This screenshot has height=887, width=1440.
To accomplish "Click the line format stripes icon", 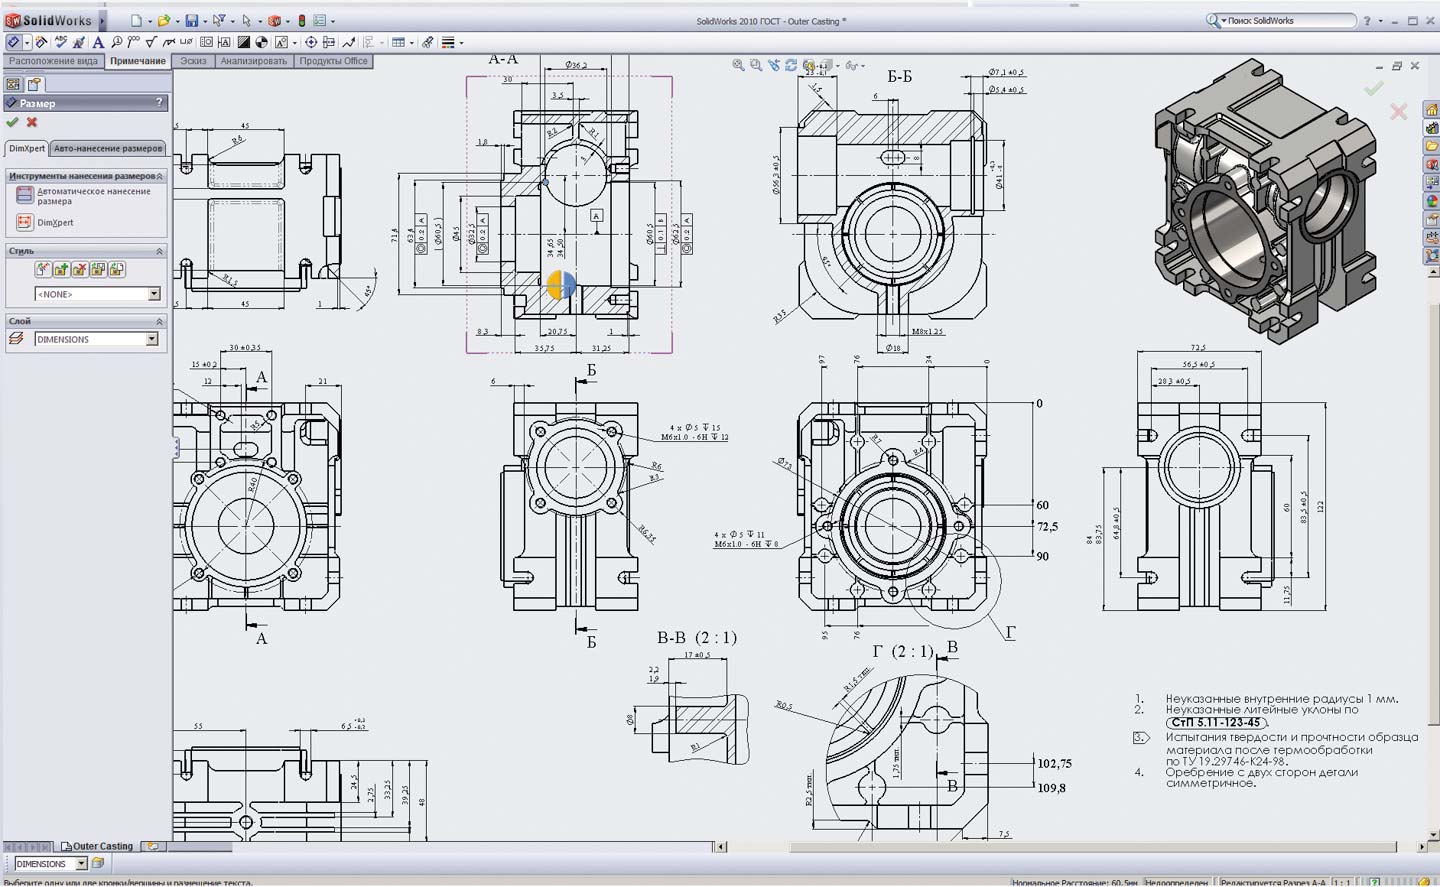I will pos(448,42).
